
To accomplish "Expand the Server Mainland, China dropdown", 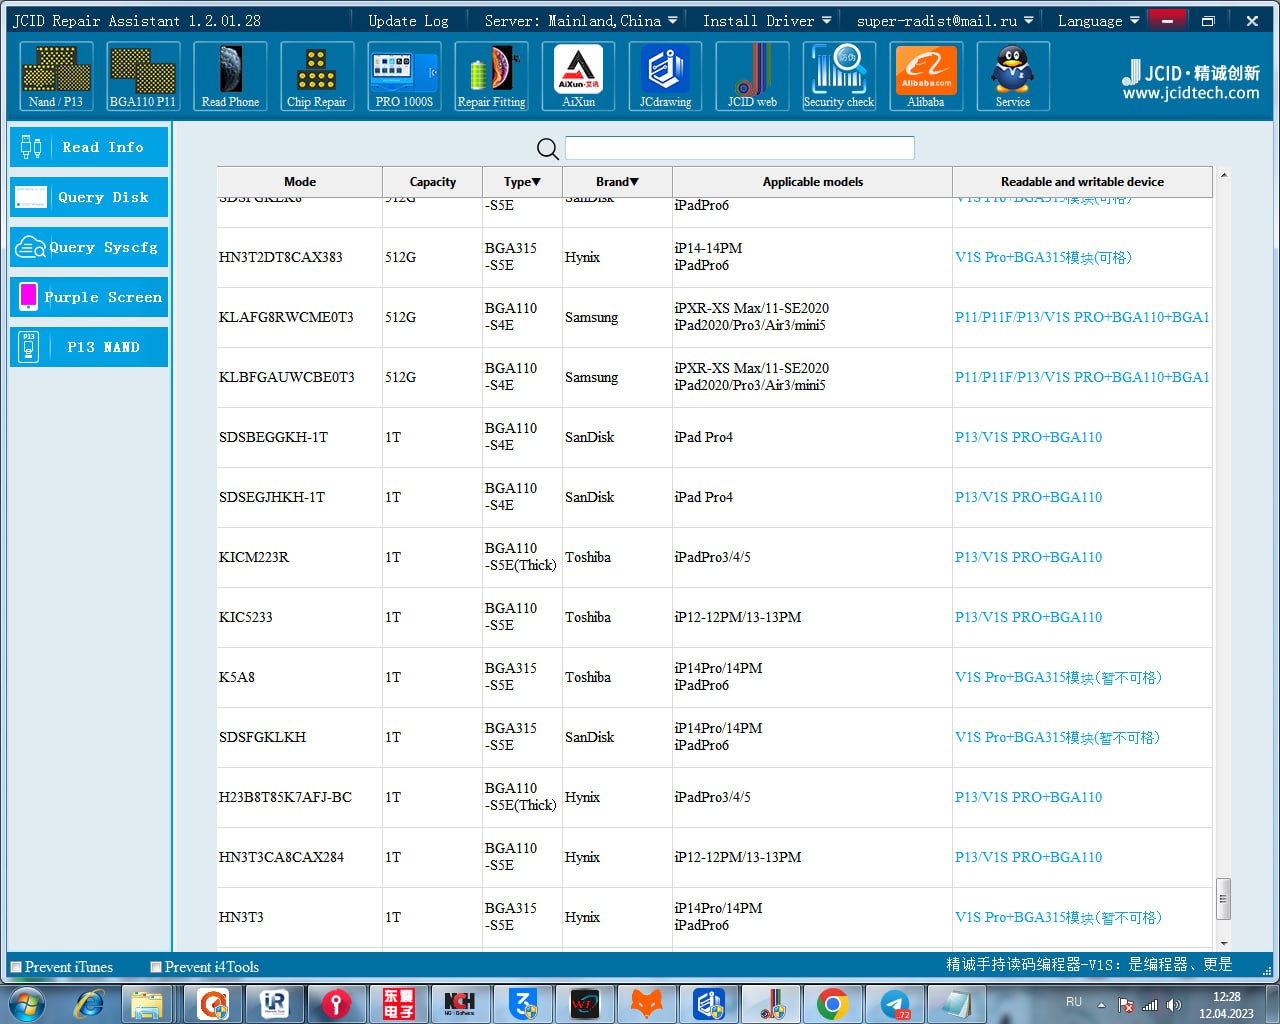I will pos(581,20).
